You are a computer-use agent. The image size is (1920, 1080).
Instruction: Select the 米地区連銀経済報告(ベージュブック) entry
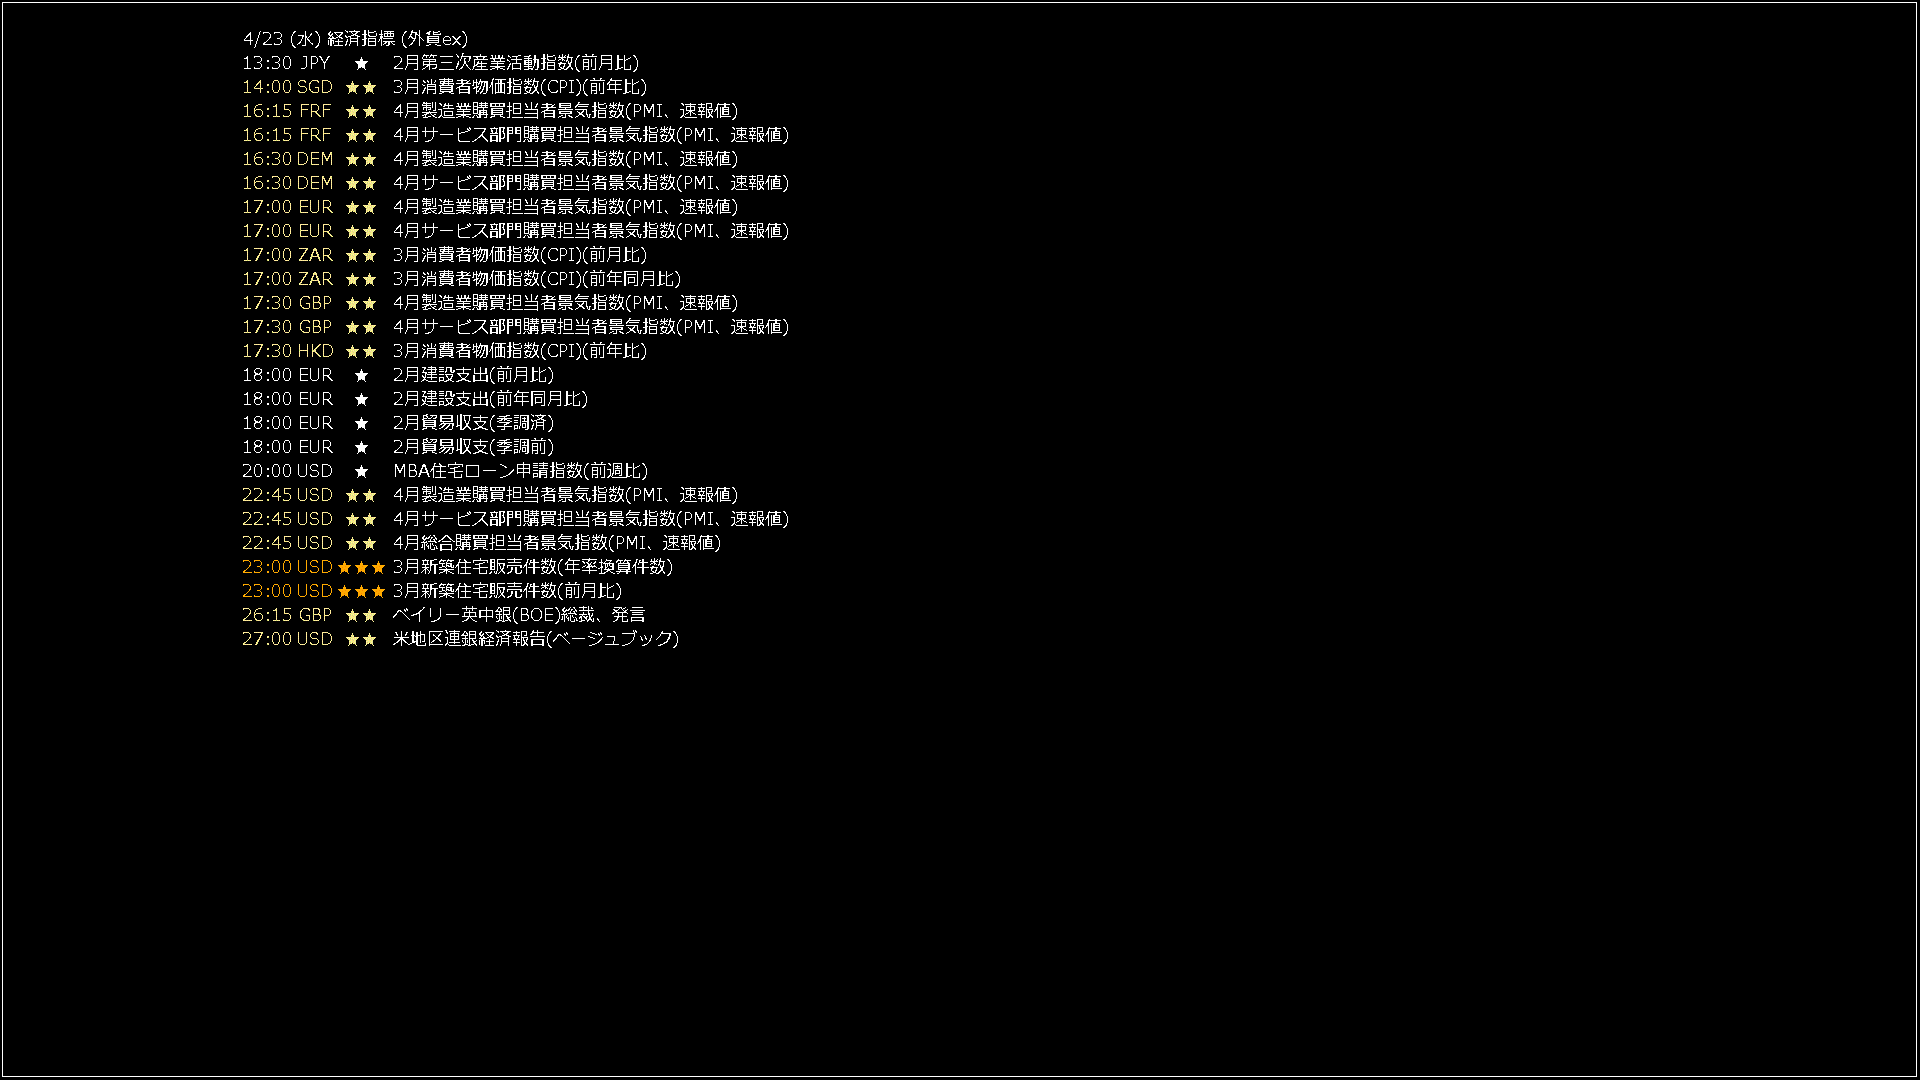(x=535, y=639)
